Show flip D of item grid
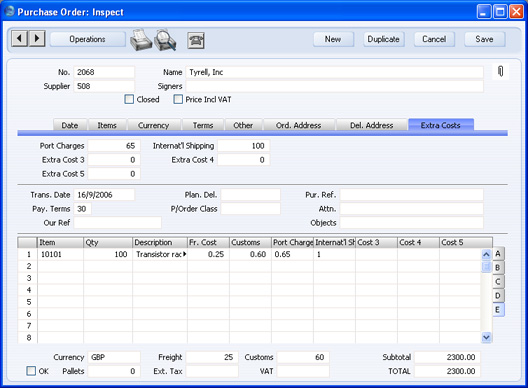 pos(497,296)
